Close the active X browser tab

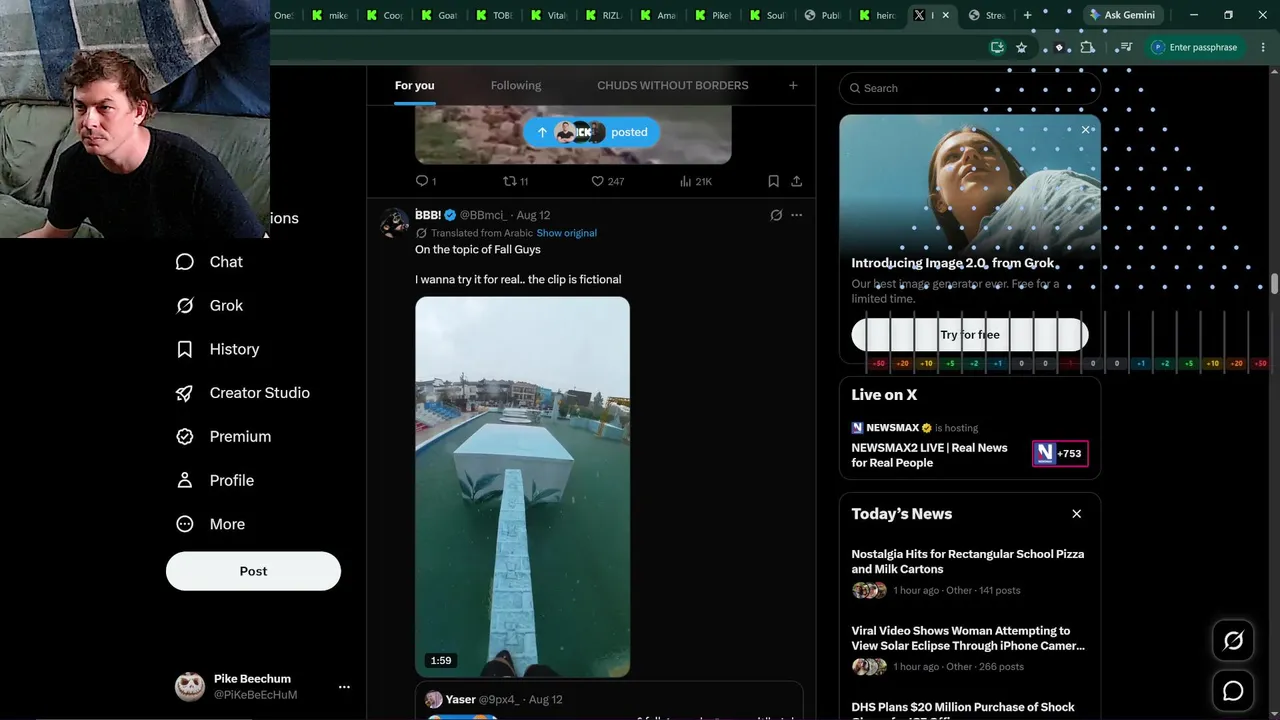point(945,15)
